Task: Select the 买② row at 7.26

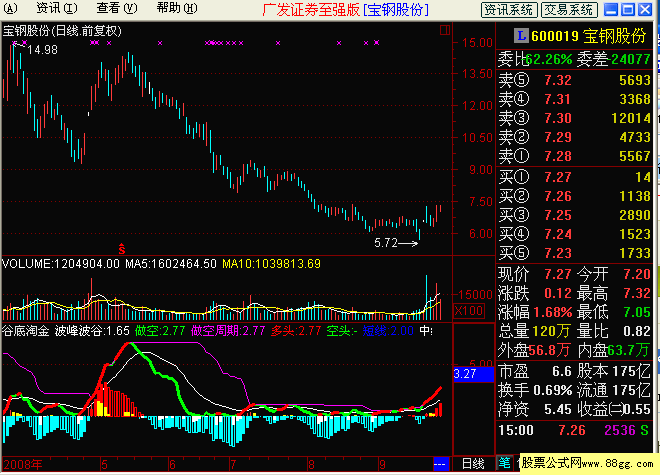Action: click(575, 196)
